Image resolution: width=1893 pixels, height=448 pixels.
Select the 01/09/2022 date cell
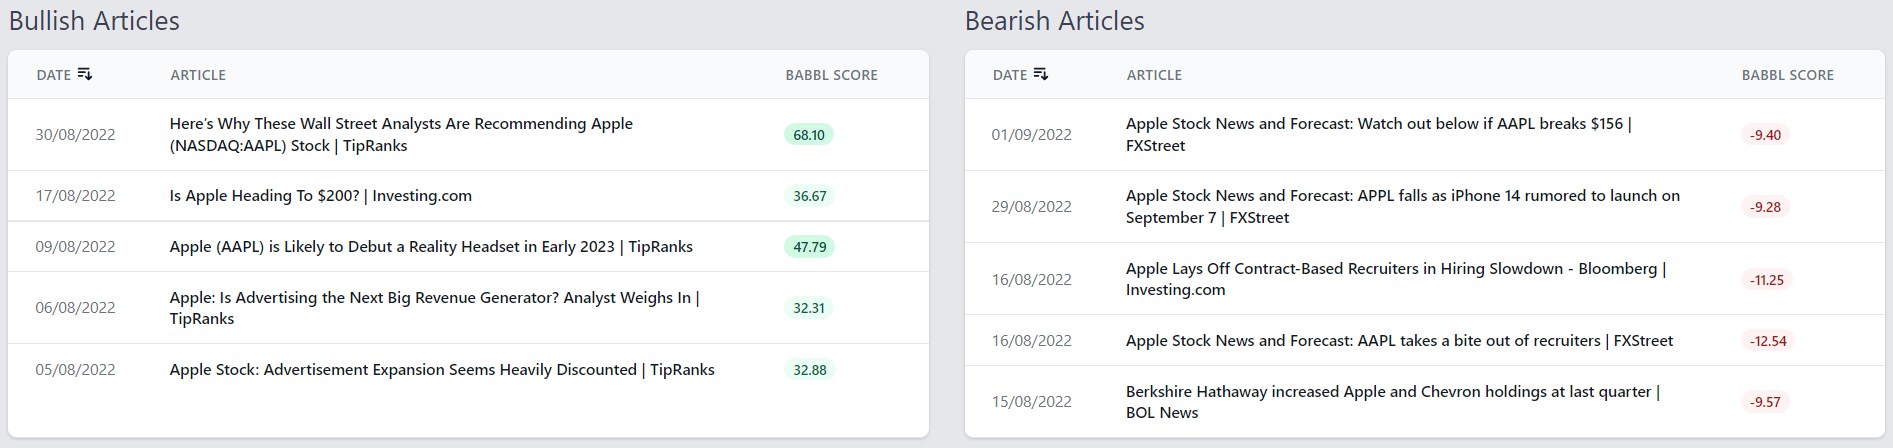click(x=1031, y=135)
